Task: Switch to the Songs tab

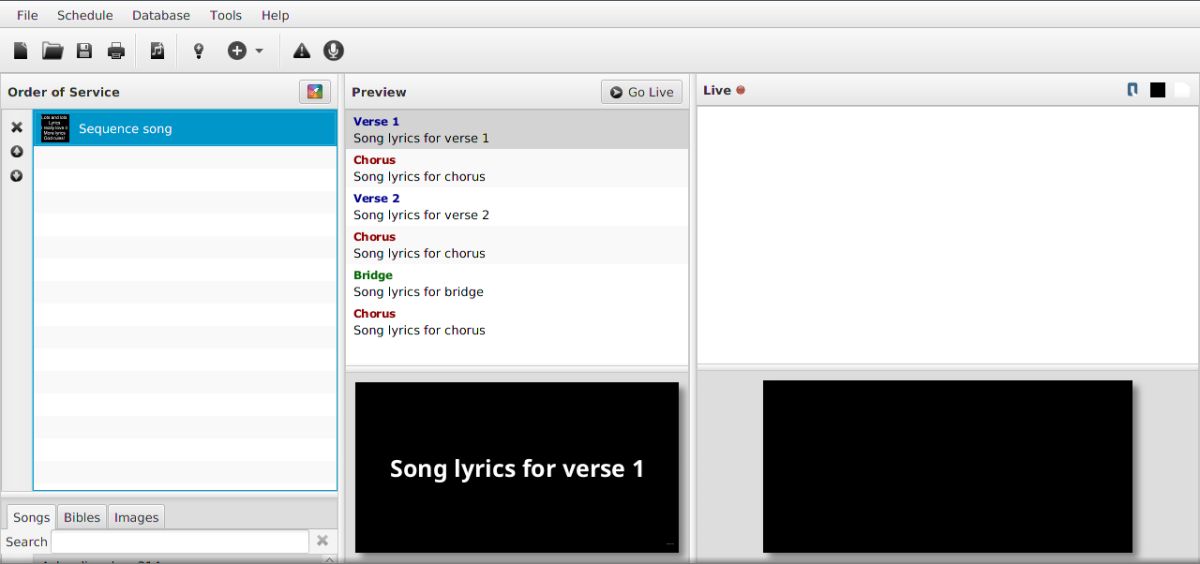Action: click(x=31, y=517)
